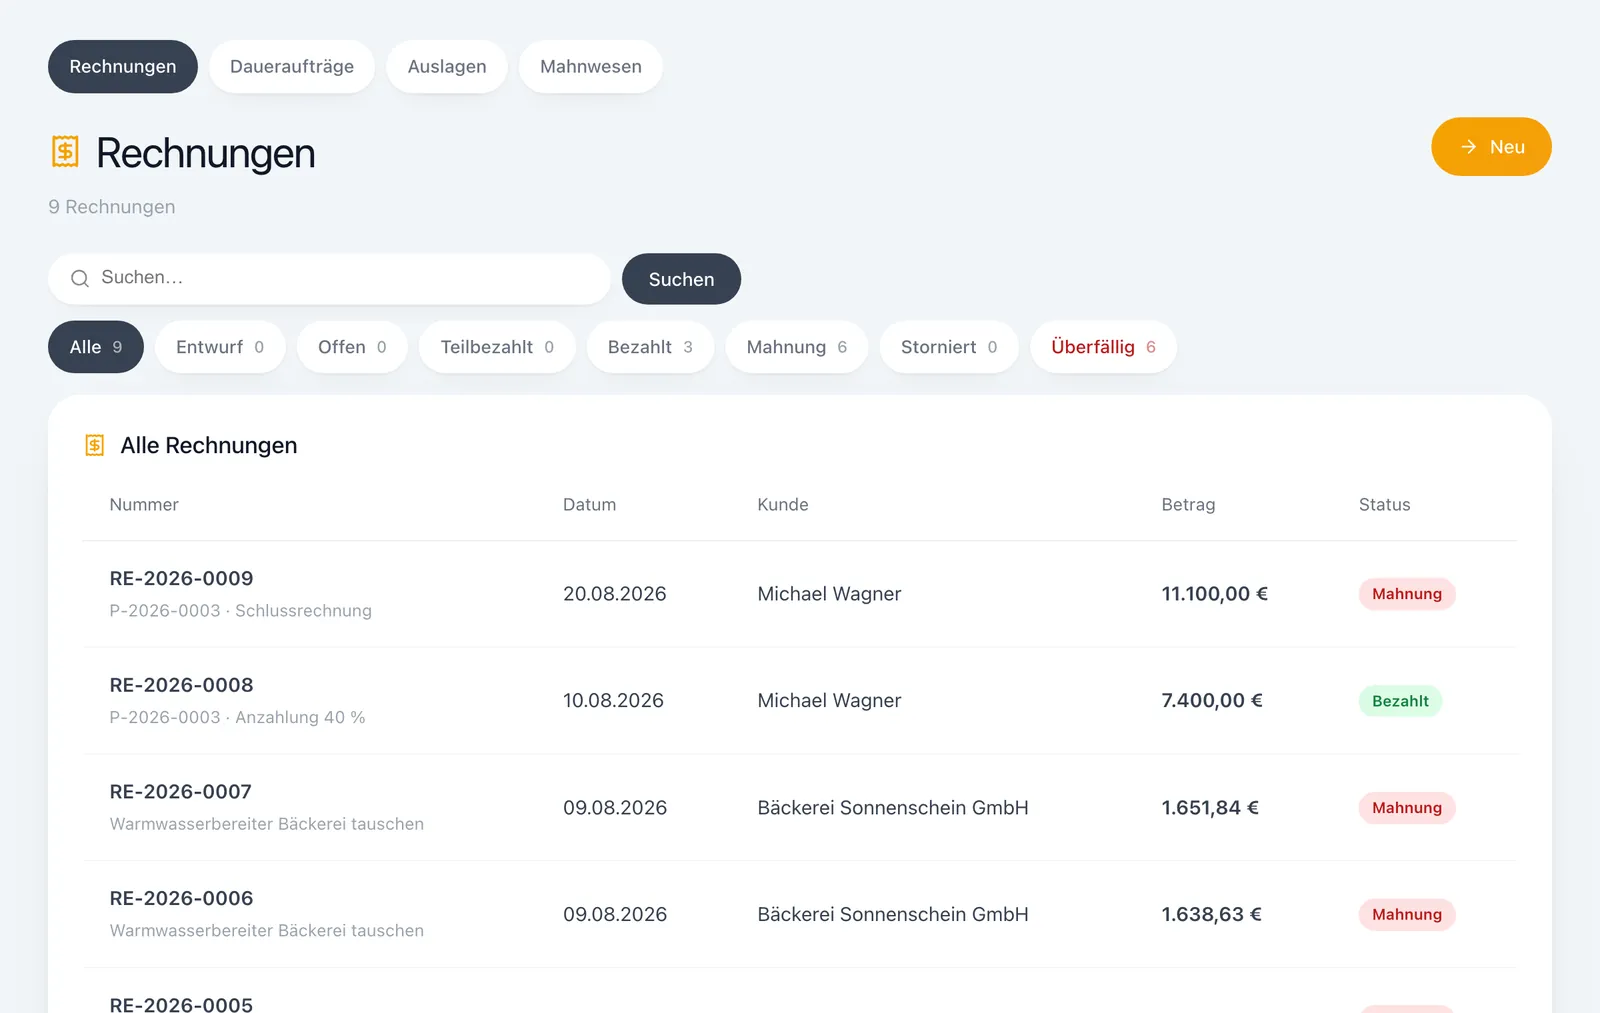Show Überfällig invoices
Image resolution: width=1600 pixels, height=1013 pixels.
[x=1103, y=347]
